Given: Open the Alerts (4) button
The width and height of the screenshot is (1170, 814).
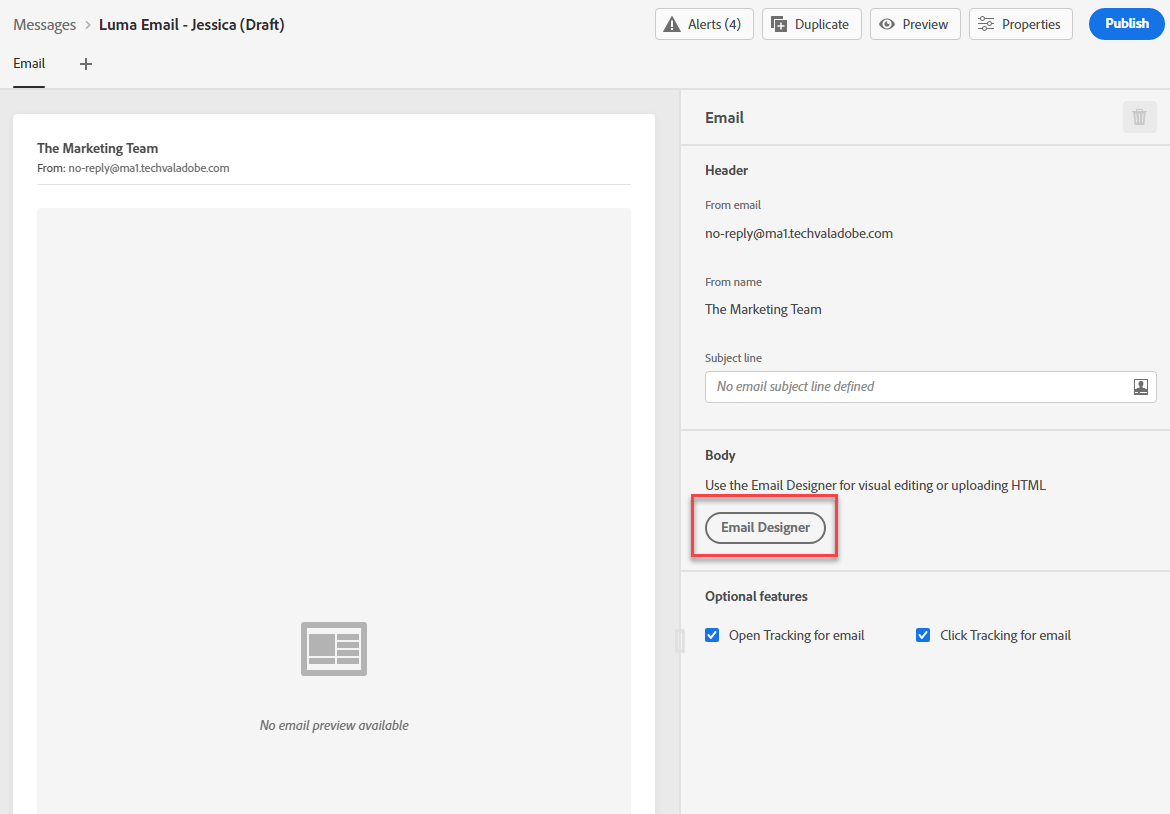Looking at the screenshot, I should click(704, 24).
